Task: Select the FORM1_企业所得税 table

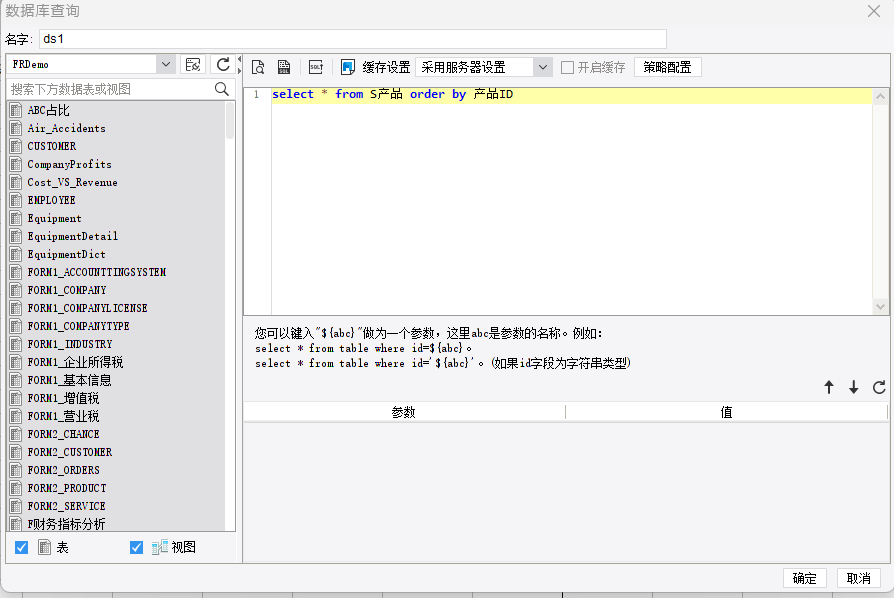Action: 75,362
